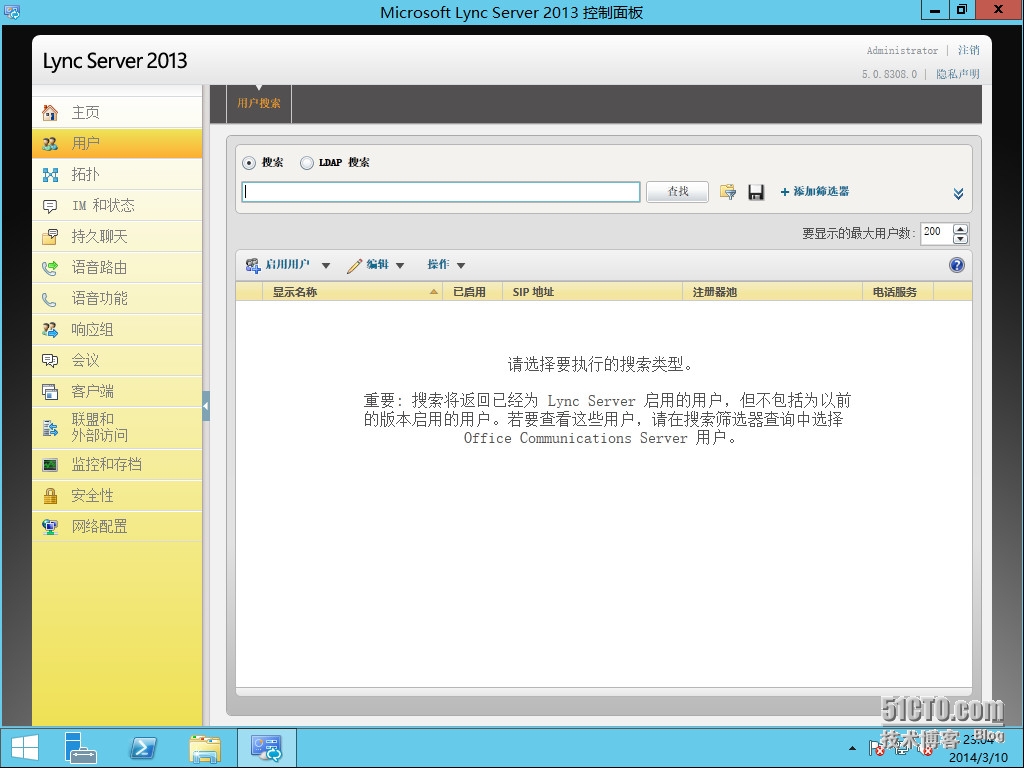Image resolution: width=1024 pixels, height=768 pixels.
Task: Select Lync Control Panel taskbar icon
Action: click(266, 748)
